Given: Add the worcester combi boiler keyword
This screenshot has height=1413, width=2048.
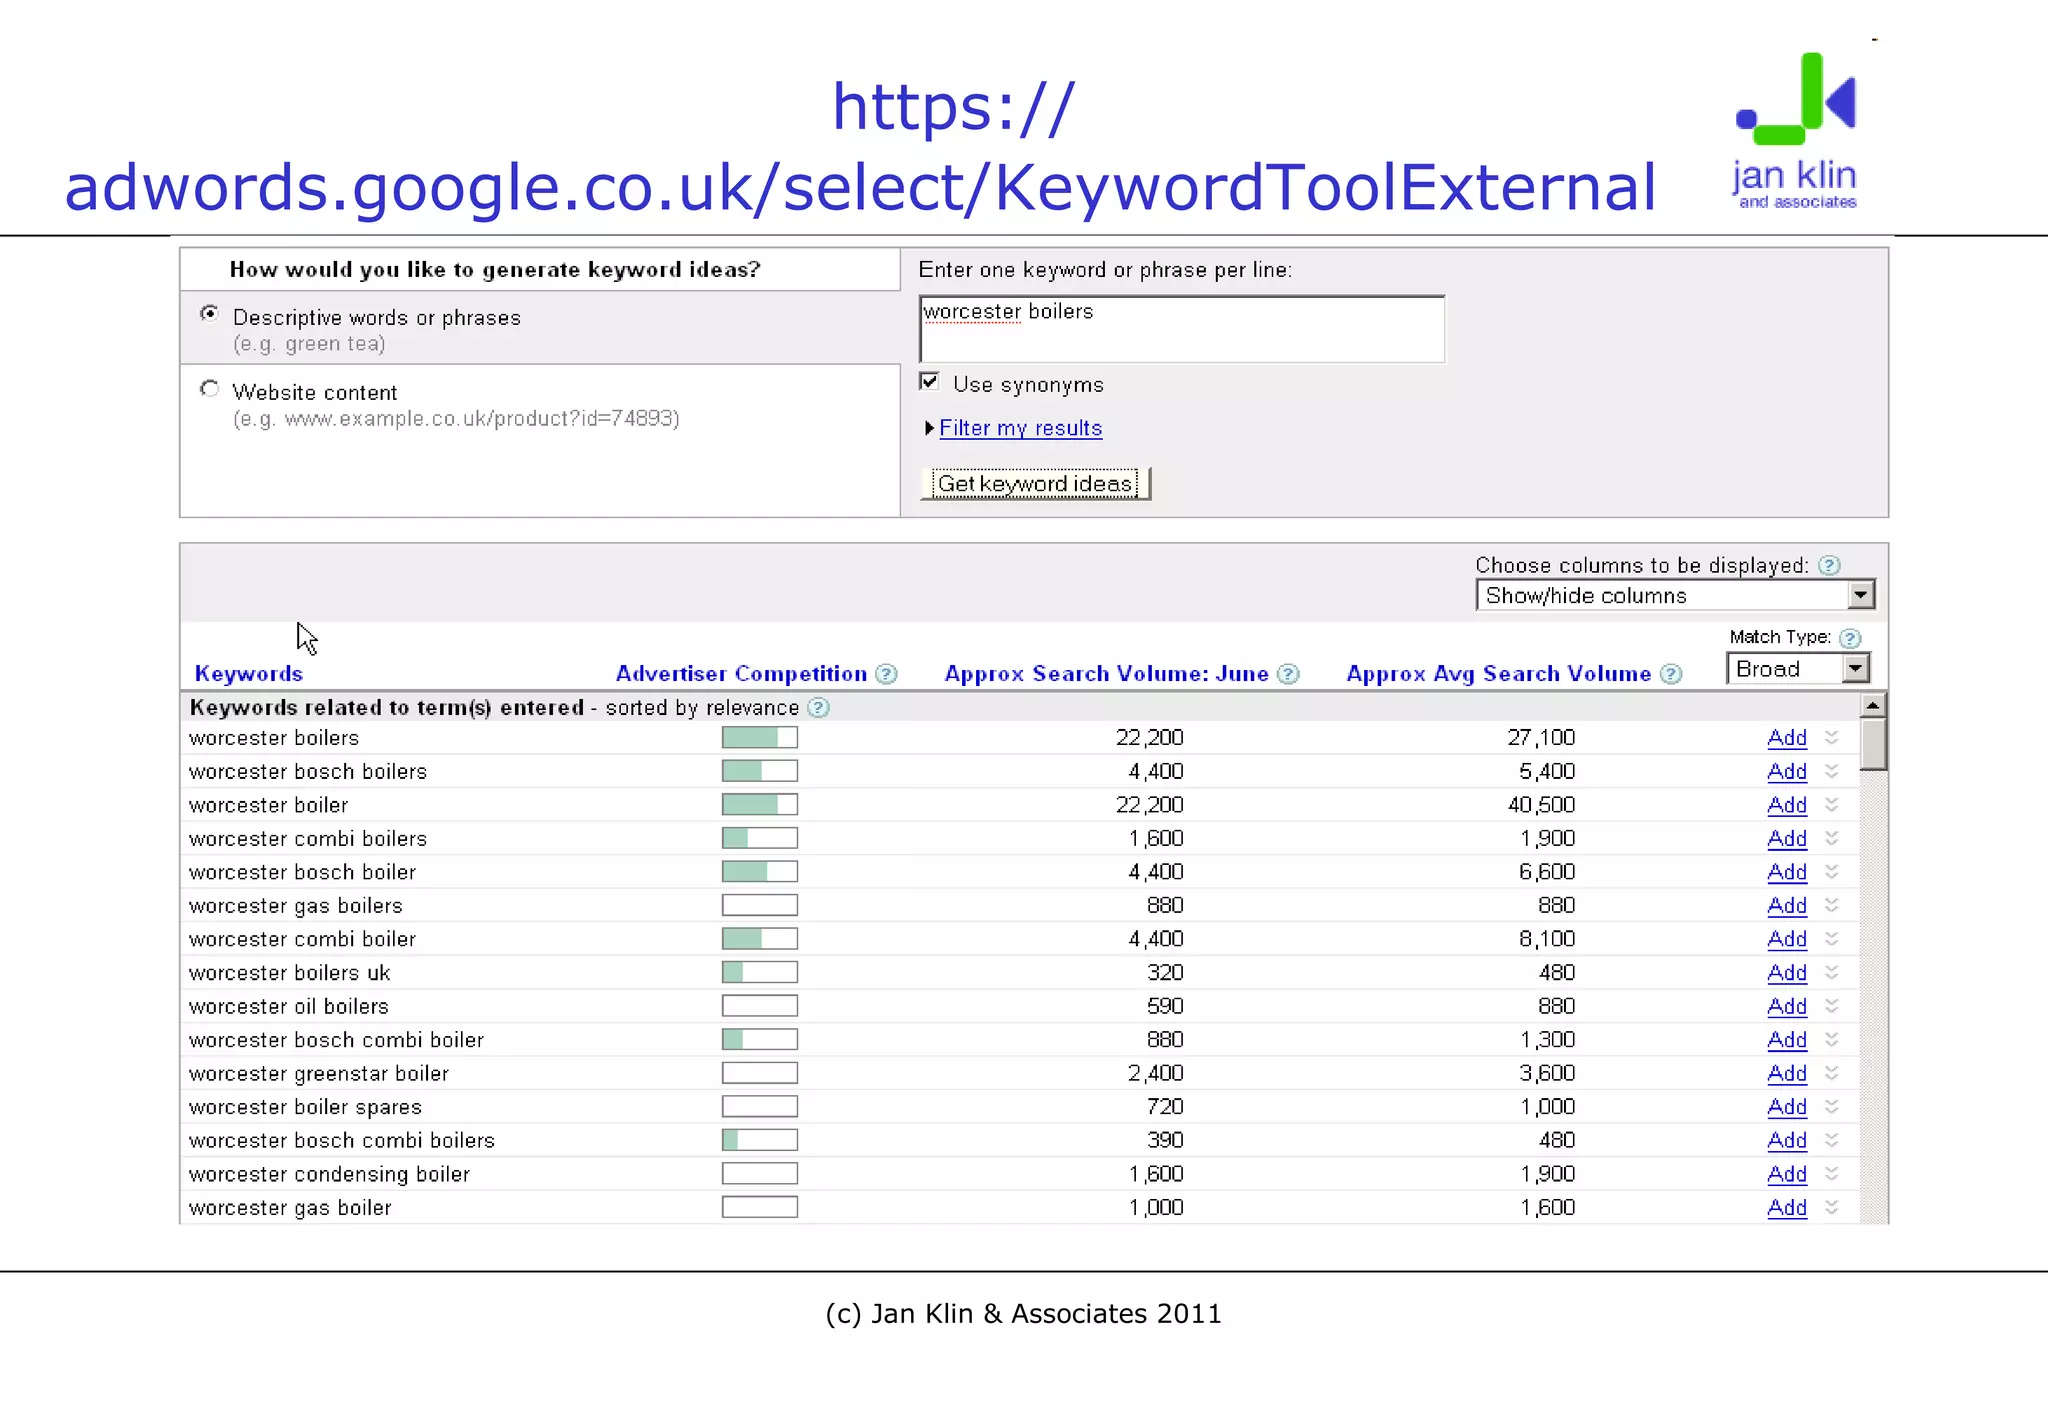Looking at the screenshot, I should click(x=1787, y=939).
